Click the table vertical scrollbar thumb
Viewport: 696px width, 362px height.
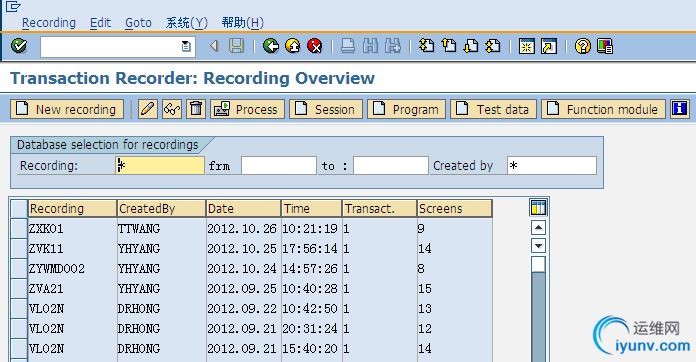[538, 264]
